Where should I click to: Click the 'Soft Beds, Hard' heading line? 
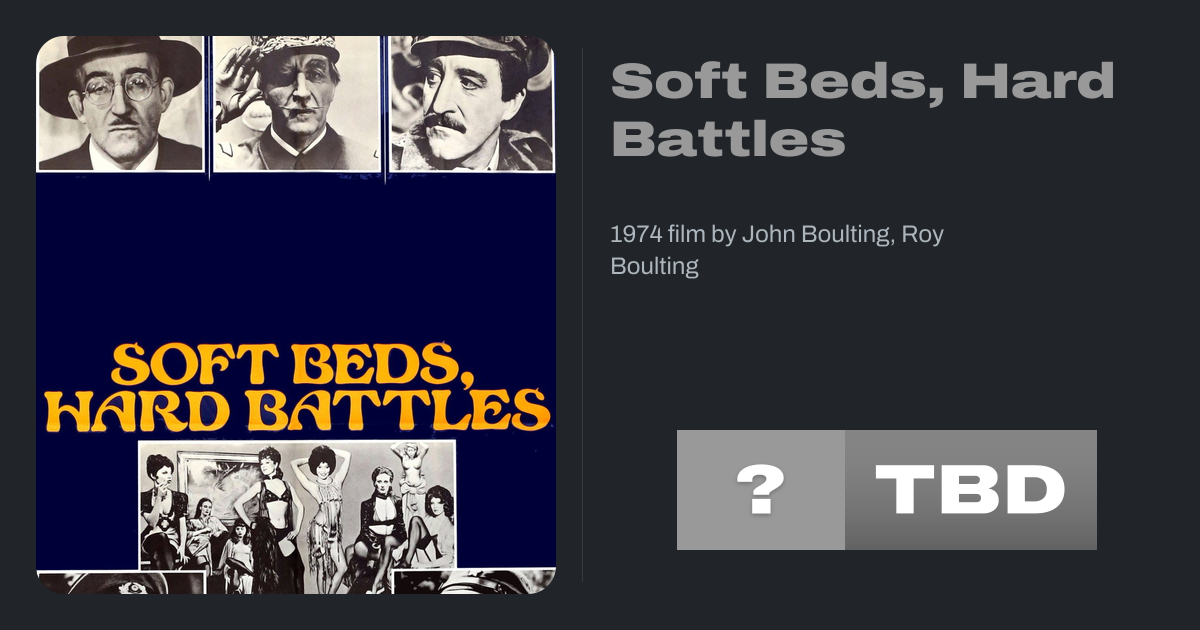pos(862,81)
